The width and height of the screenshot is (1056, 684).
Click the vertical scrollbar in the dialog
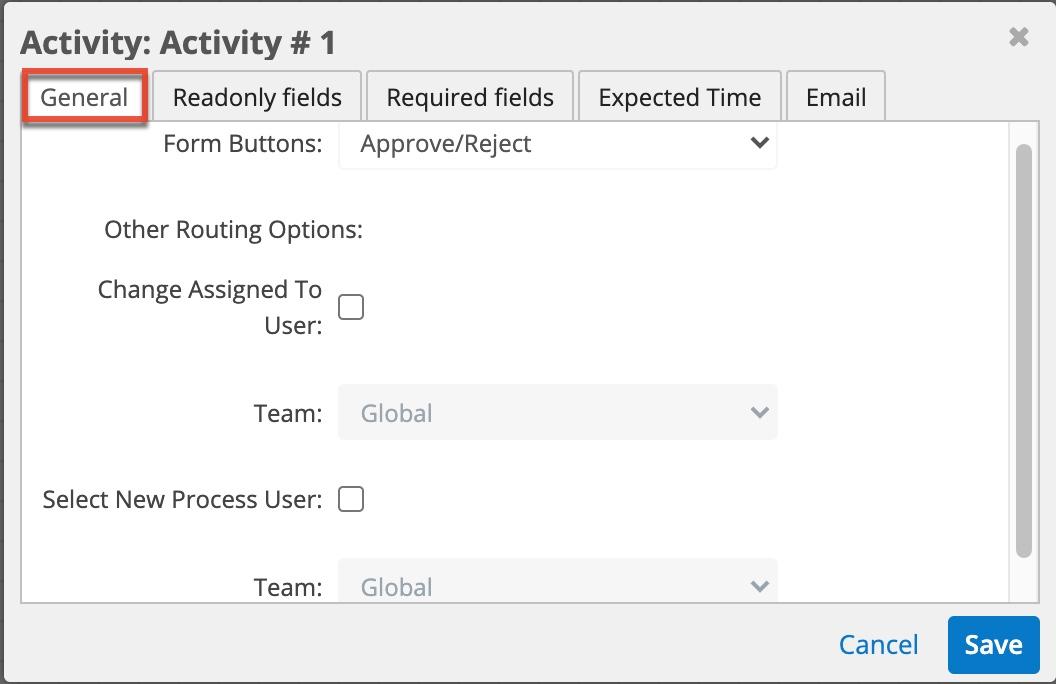pos(1023,350)
